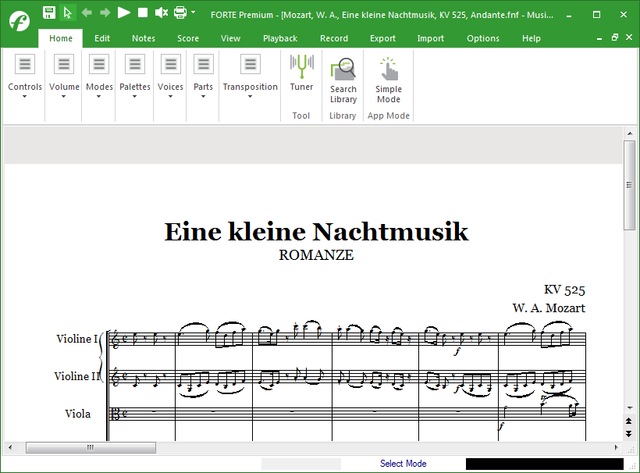Click the Save icon in quick access toolbar

point(49,13)
